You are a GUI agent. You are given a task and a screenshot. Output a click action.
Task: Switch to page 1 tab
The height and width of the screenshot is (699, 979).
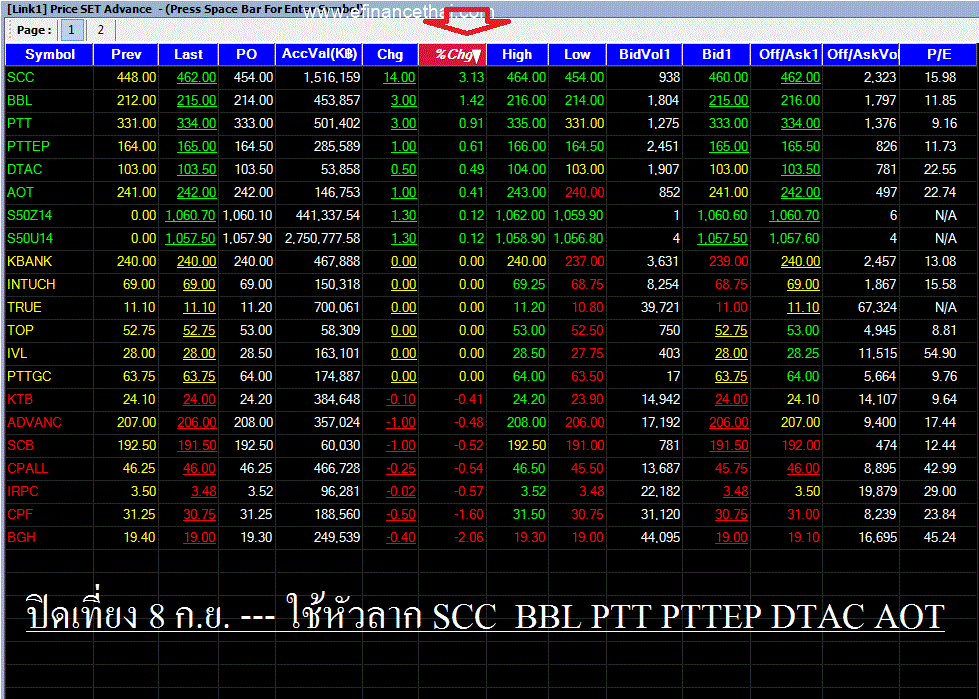point(71,30)
